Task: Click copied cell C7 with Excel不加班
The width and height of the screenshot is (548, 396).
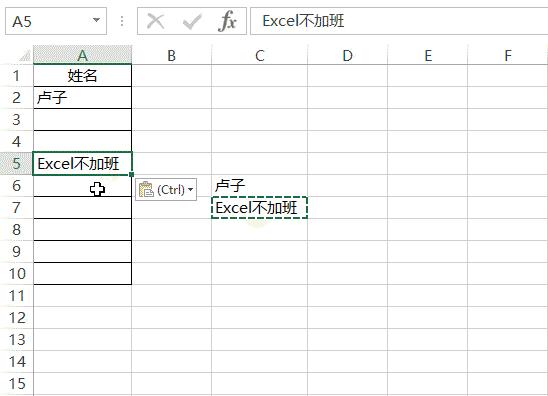Action: pyautogui.click(x=259, y=208)
